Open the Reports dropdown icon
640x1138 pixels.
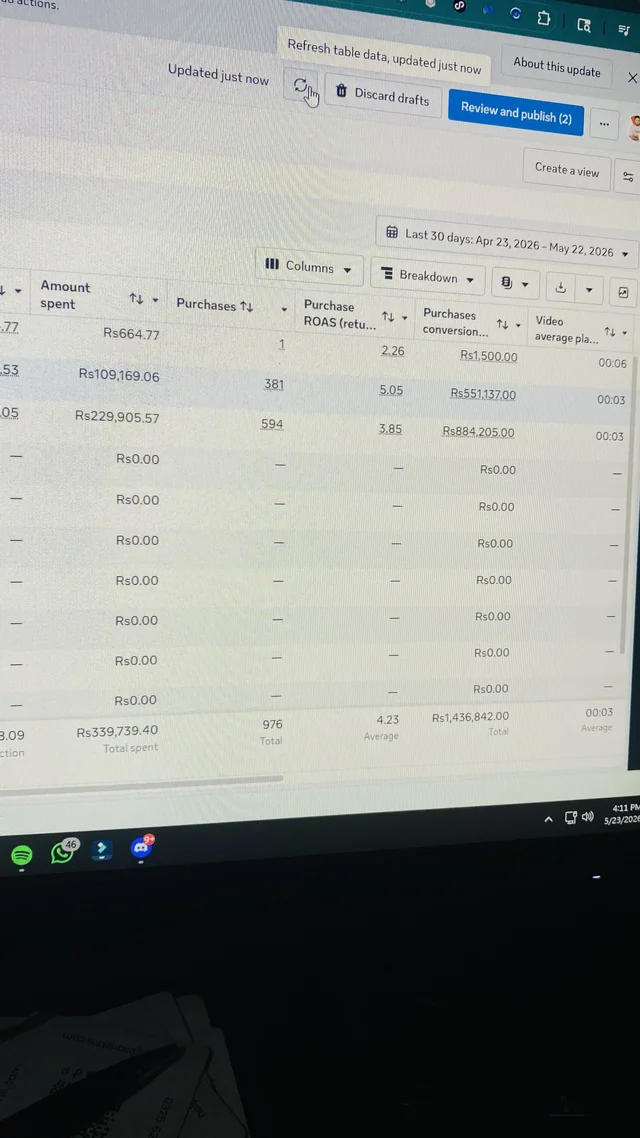pos(514,283)
